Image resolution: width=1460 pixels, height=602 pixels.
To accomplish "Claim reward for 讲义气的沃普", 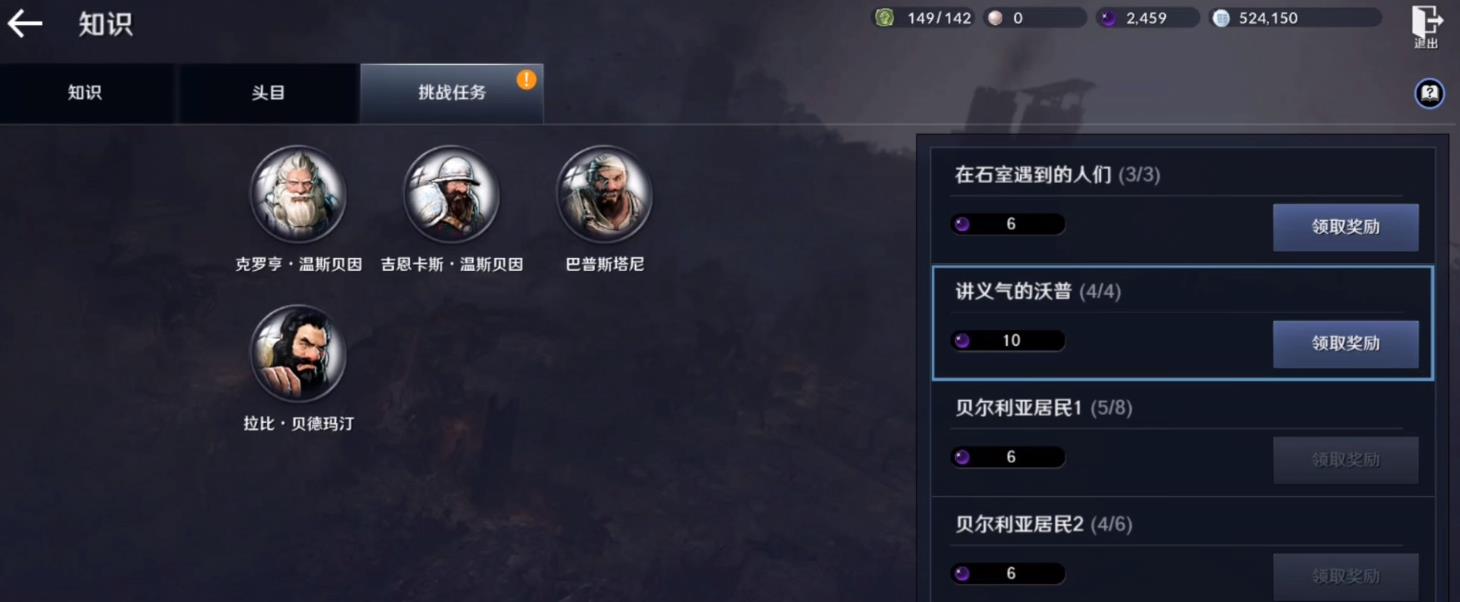I will 1345,344.
